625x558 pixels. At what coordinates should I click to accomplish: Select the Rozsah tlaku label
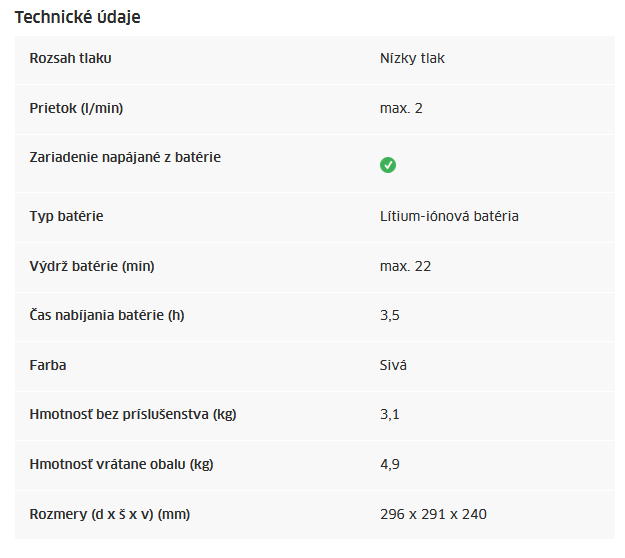tap(71, 58)
